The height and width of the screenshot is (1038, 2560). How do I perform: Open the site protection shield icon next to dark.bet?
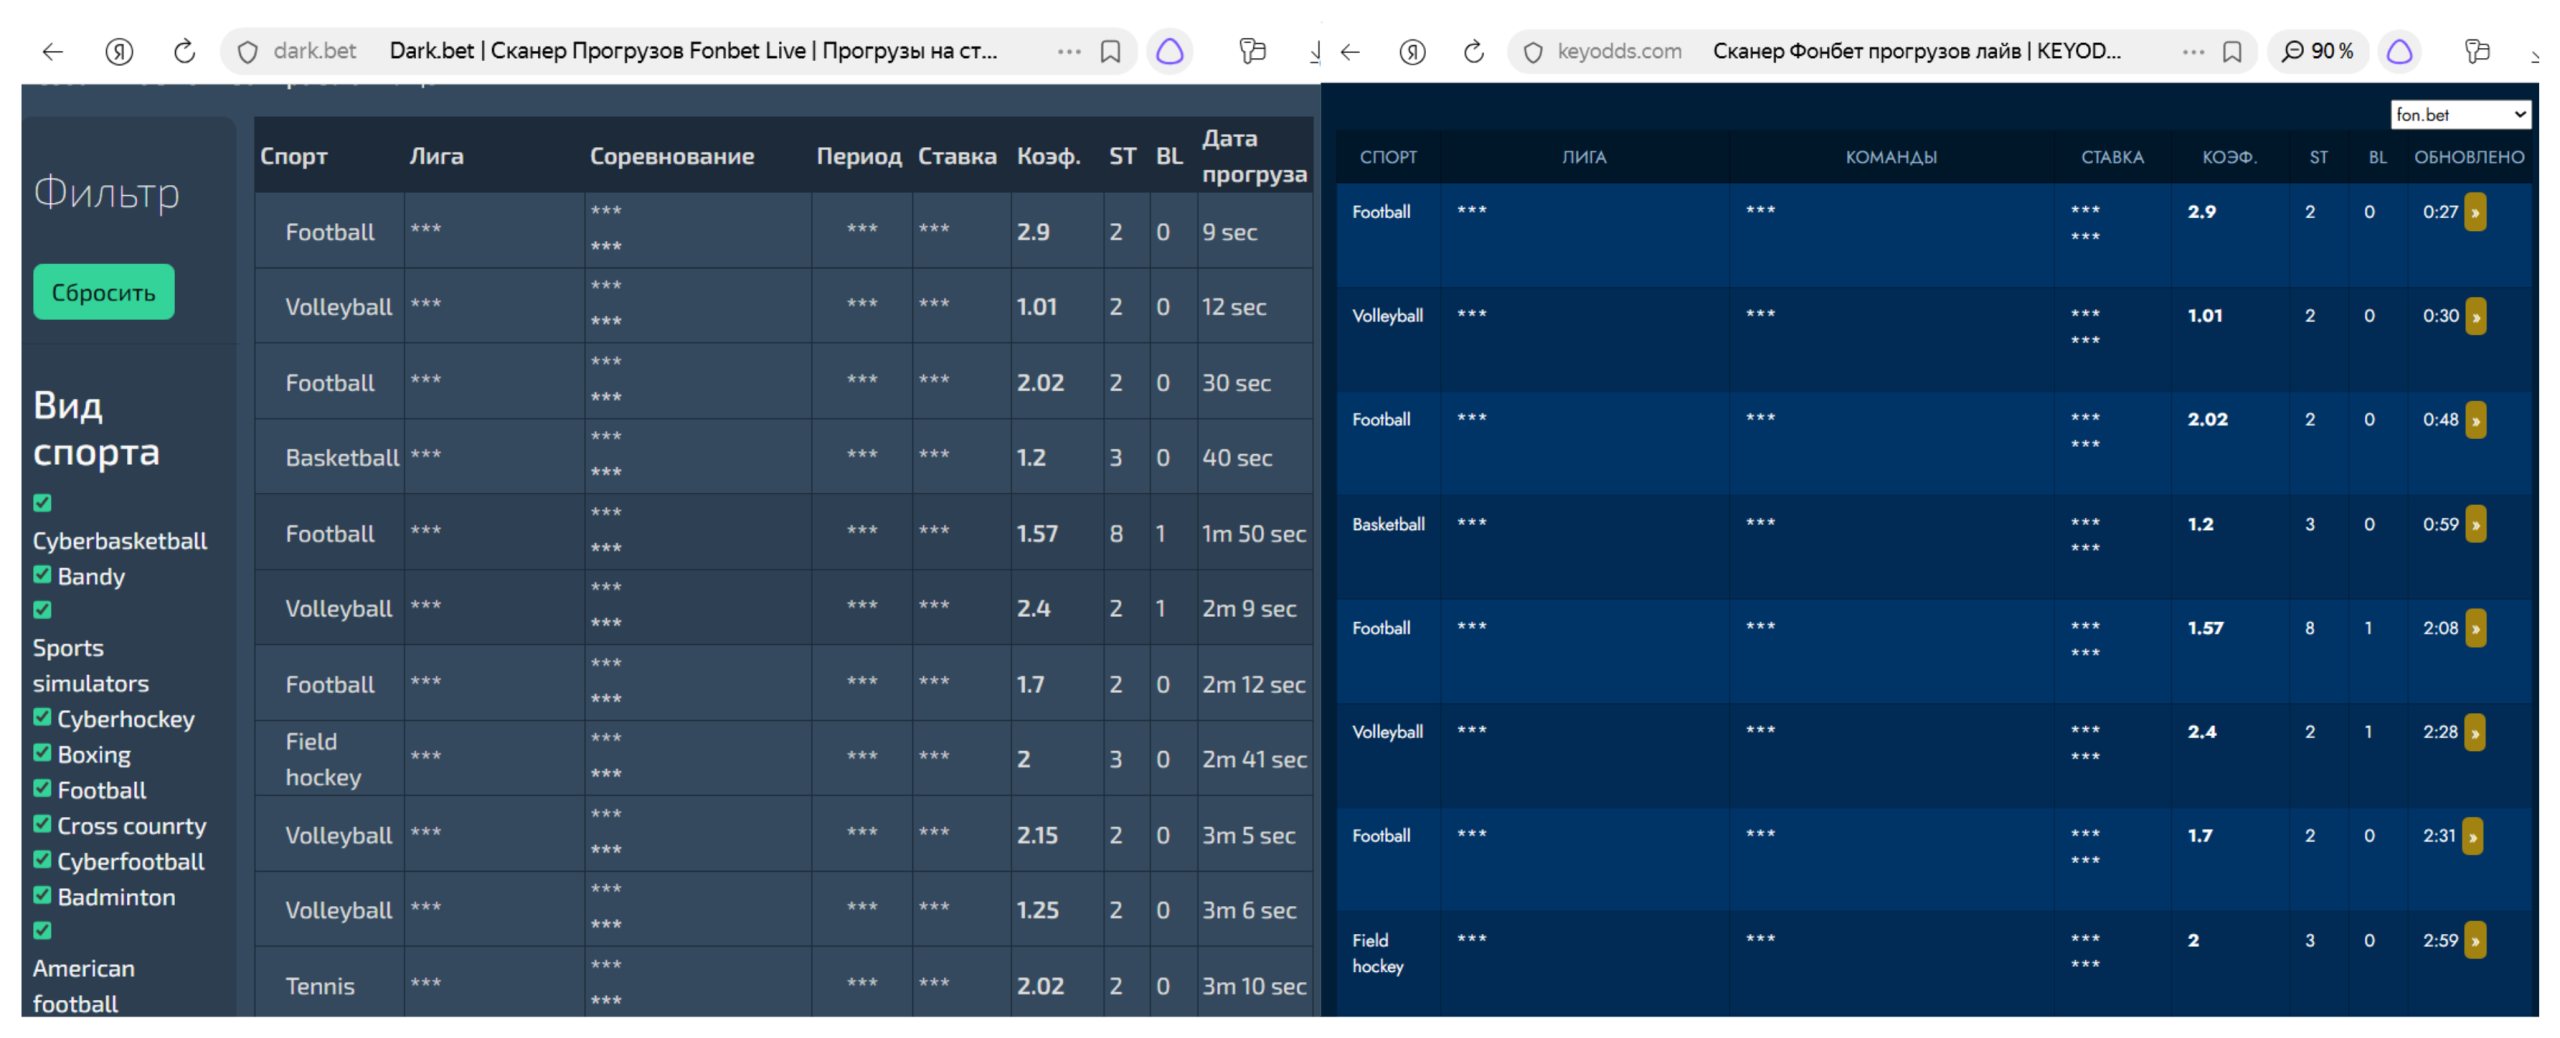(x=248, y=52)
